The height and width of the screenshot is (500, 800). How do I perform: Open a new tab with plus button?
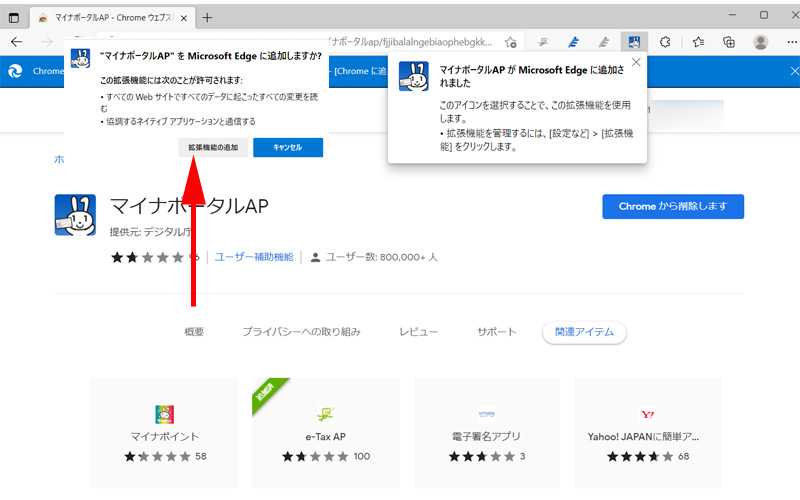tap(207, 18)
